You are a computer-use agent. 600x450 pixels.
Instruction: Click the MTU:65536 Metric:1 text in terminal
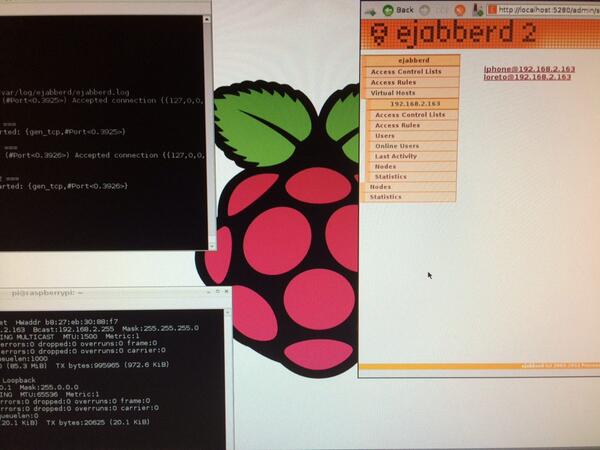click(61, 394)
